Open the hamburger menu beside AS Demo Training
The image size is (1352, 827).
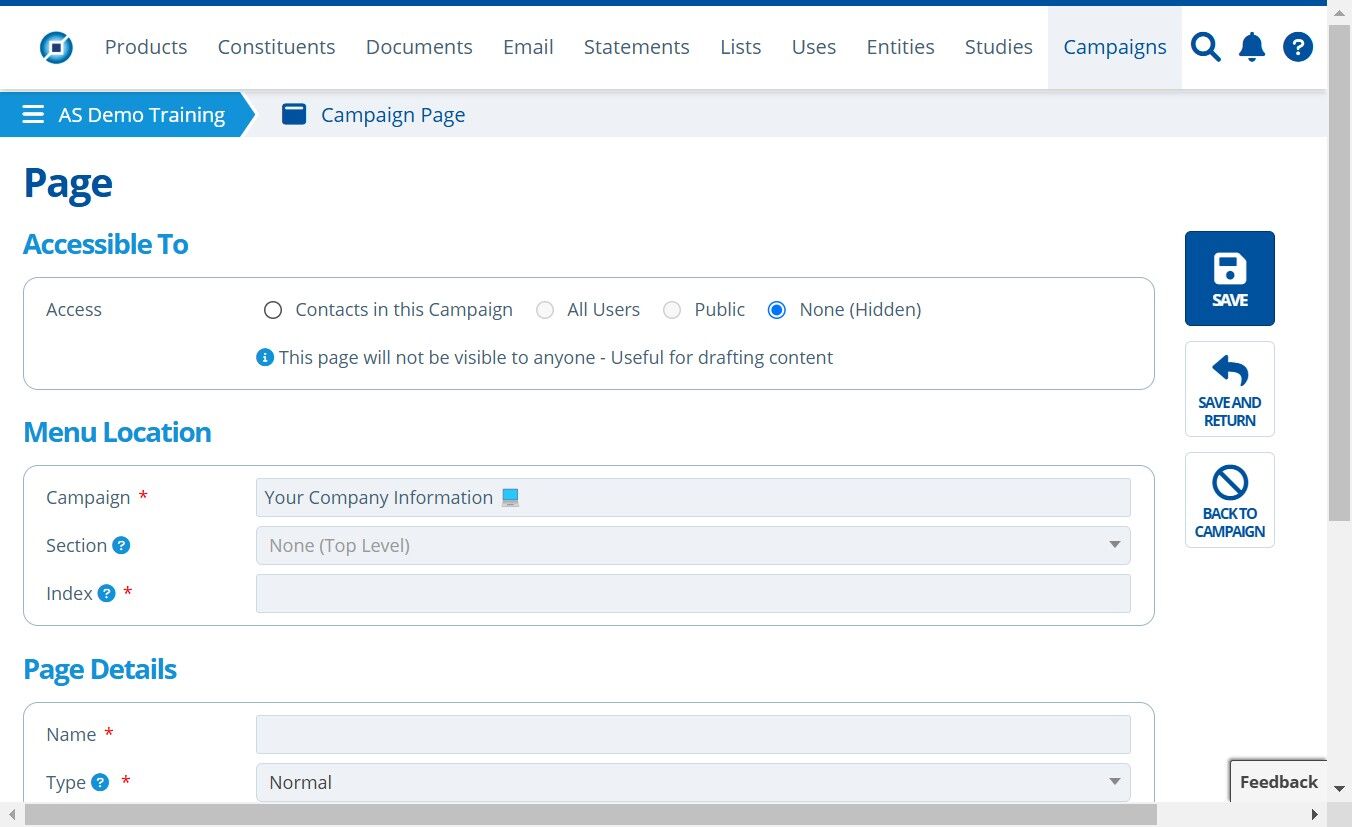coord(33,114)
